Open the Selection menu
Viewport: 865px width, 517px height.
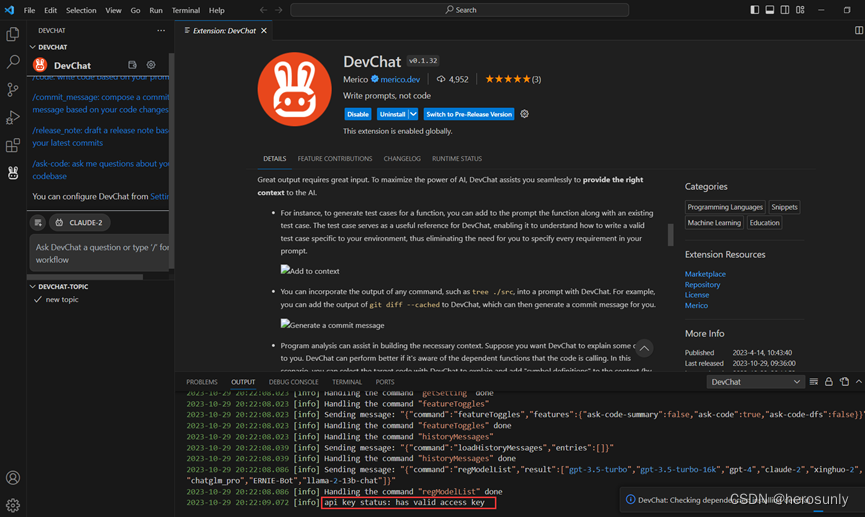tap(81, 10)
